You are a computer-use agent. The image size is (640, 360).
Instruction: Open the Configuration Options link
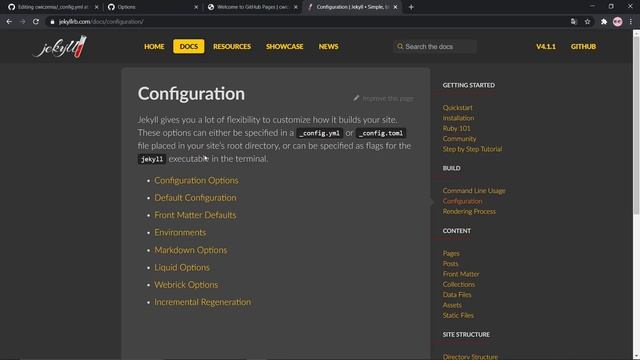196,180
